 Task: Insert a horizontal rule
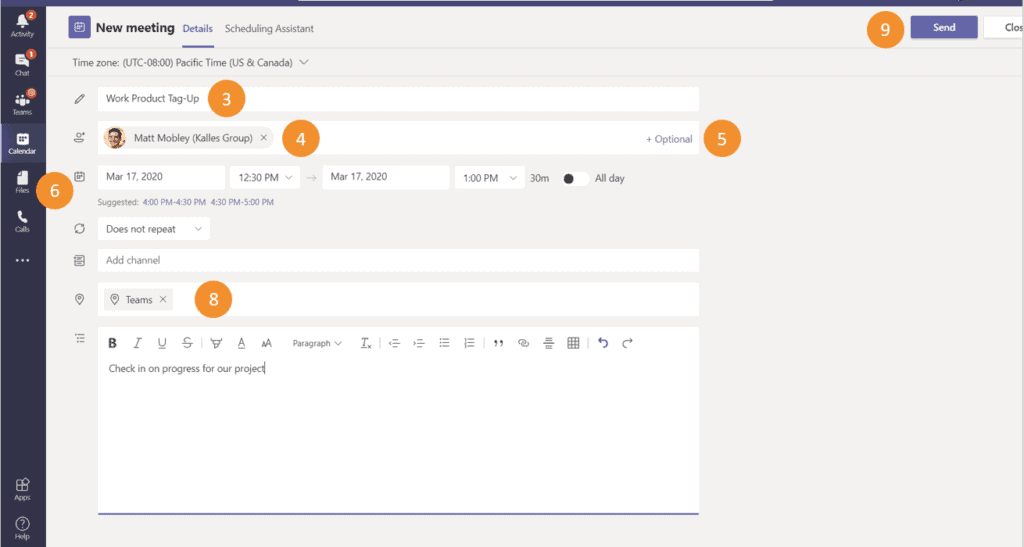click(x=549, y=343)
